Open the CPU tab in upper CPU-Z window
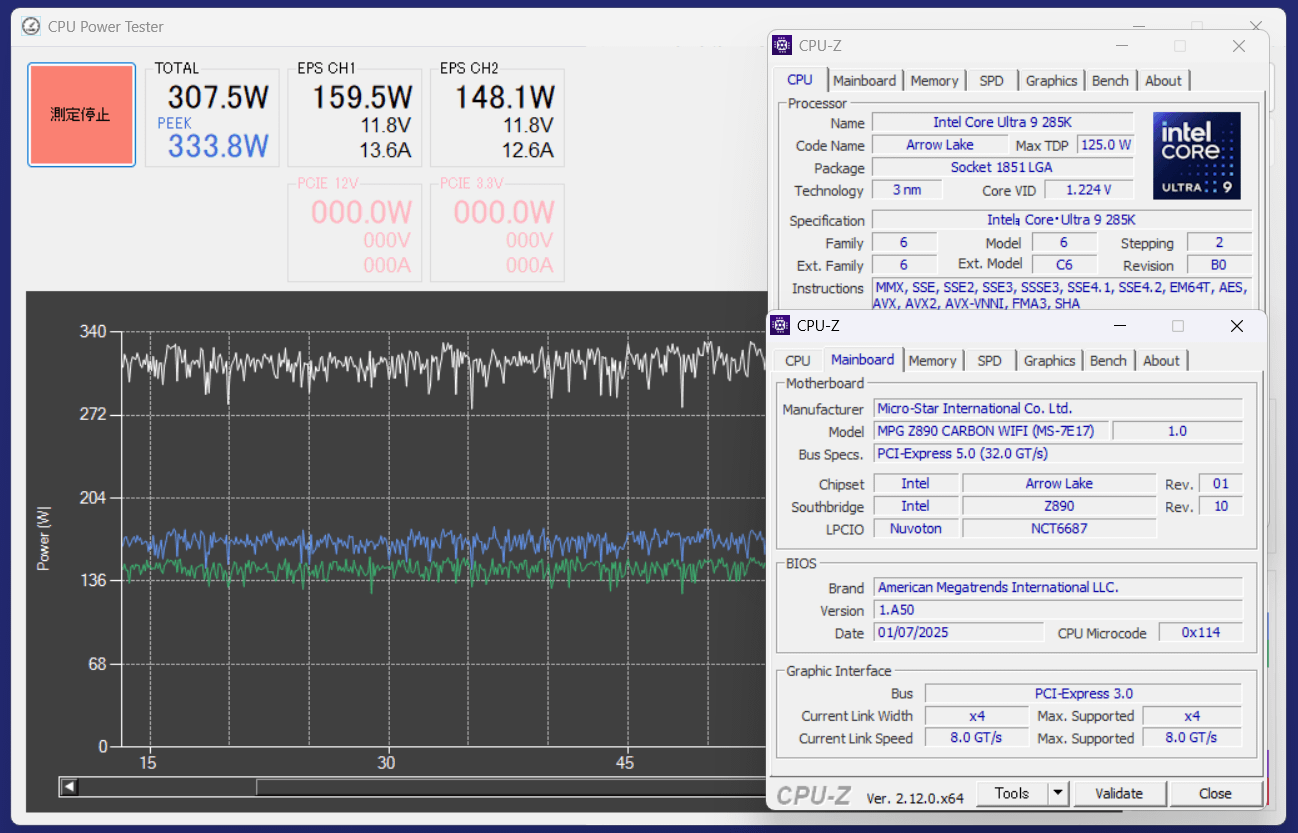 [800, 80]
